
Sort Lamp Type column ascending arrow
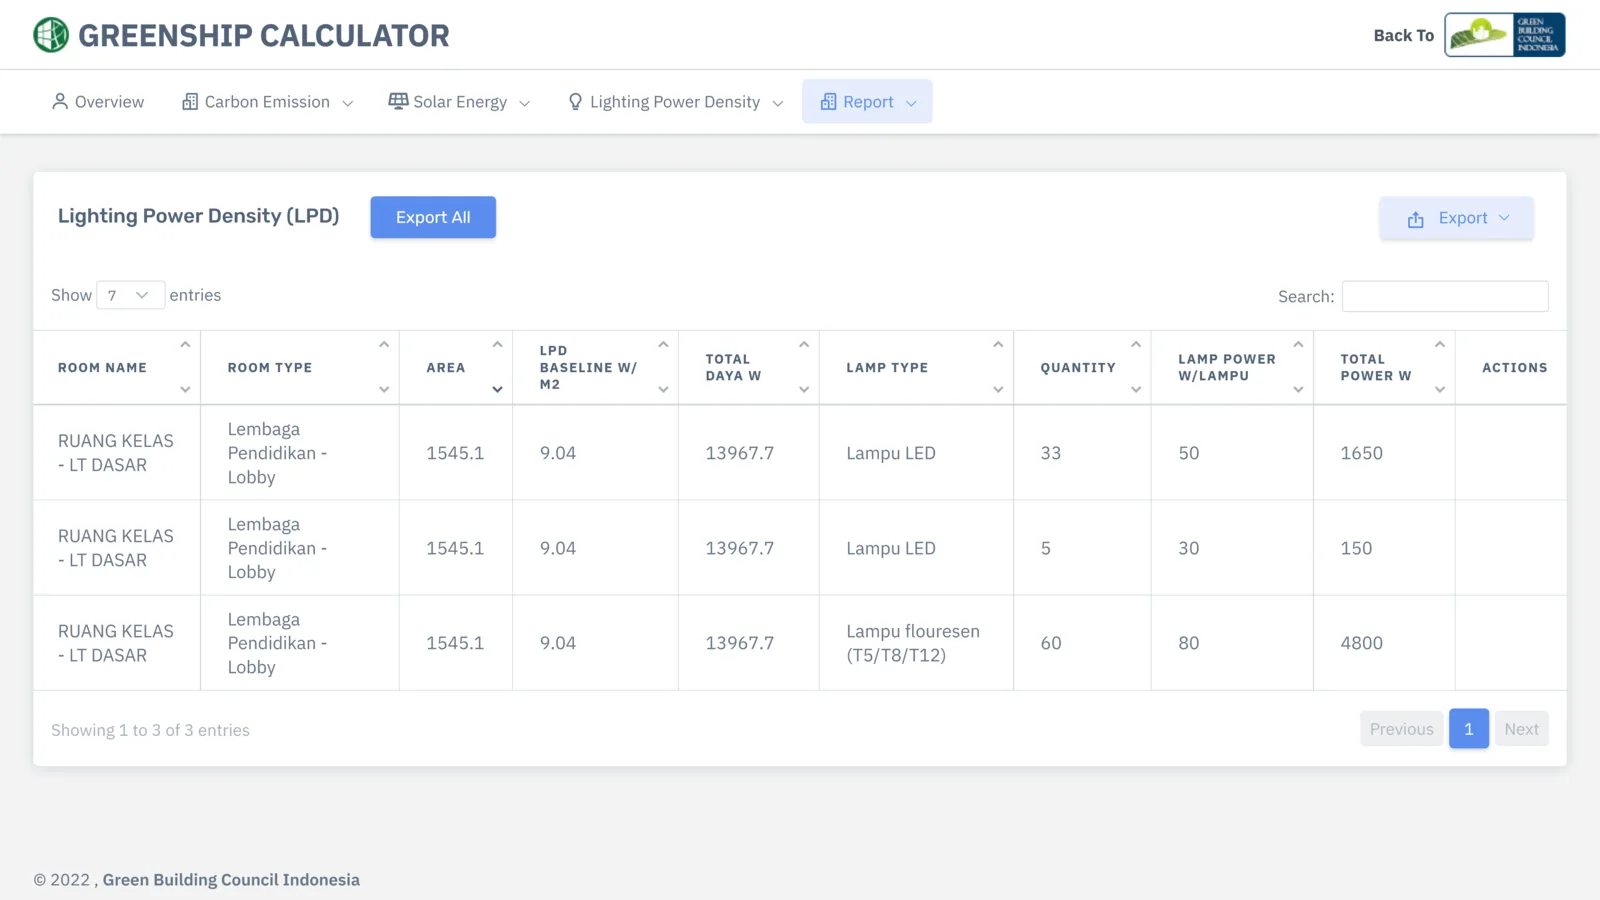998,344
